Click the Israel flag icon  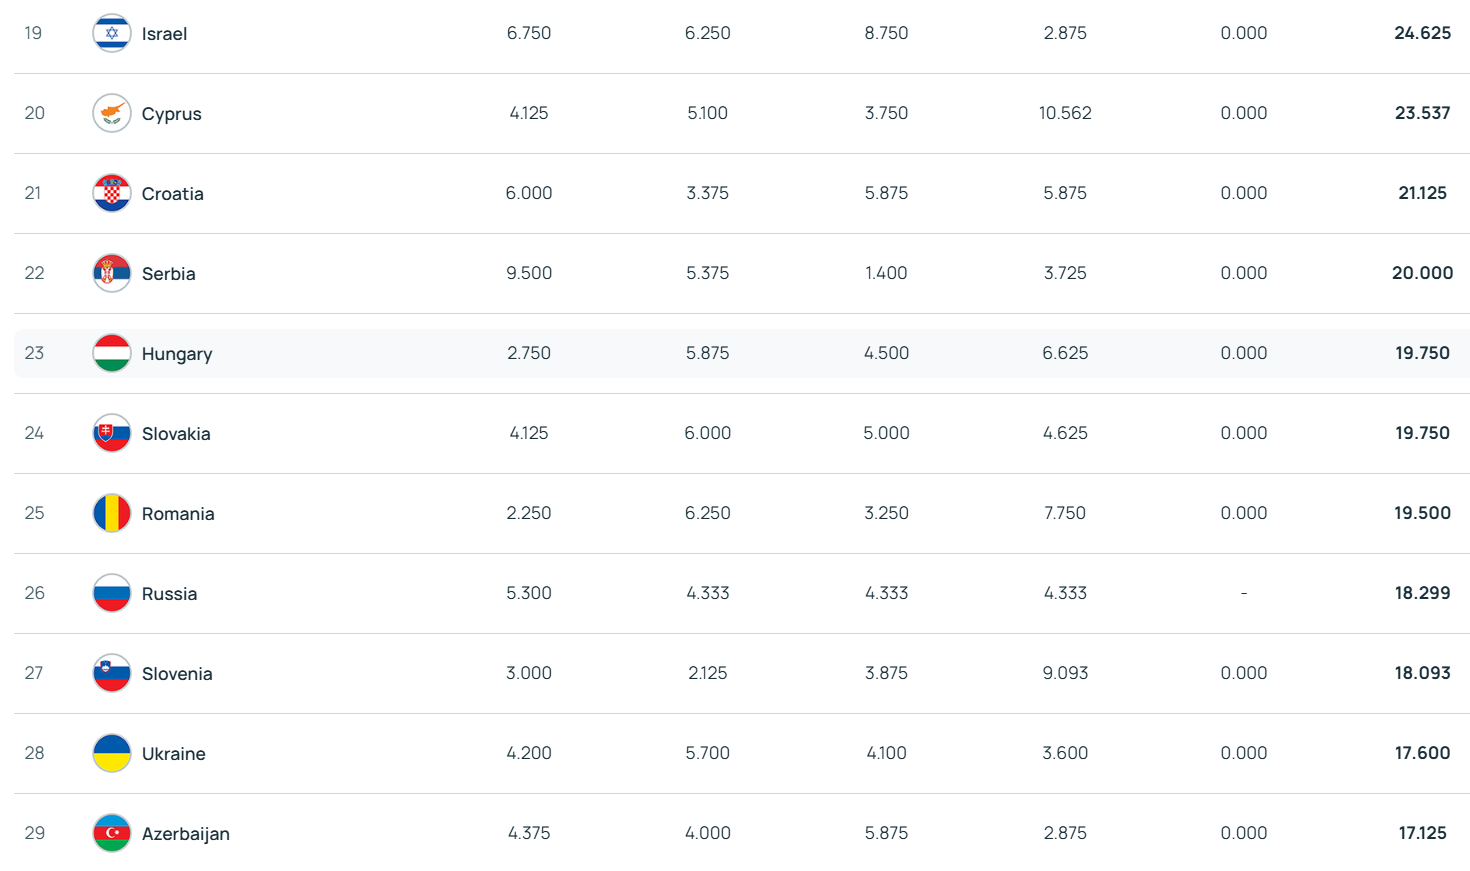(x=112, y=33)
